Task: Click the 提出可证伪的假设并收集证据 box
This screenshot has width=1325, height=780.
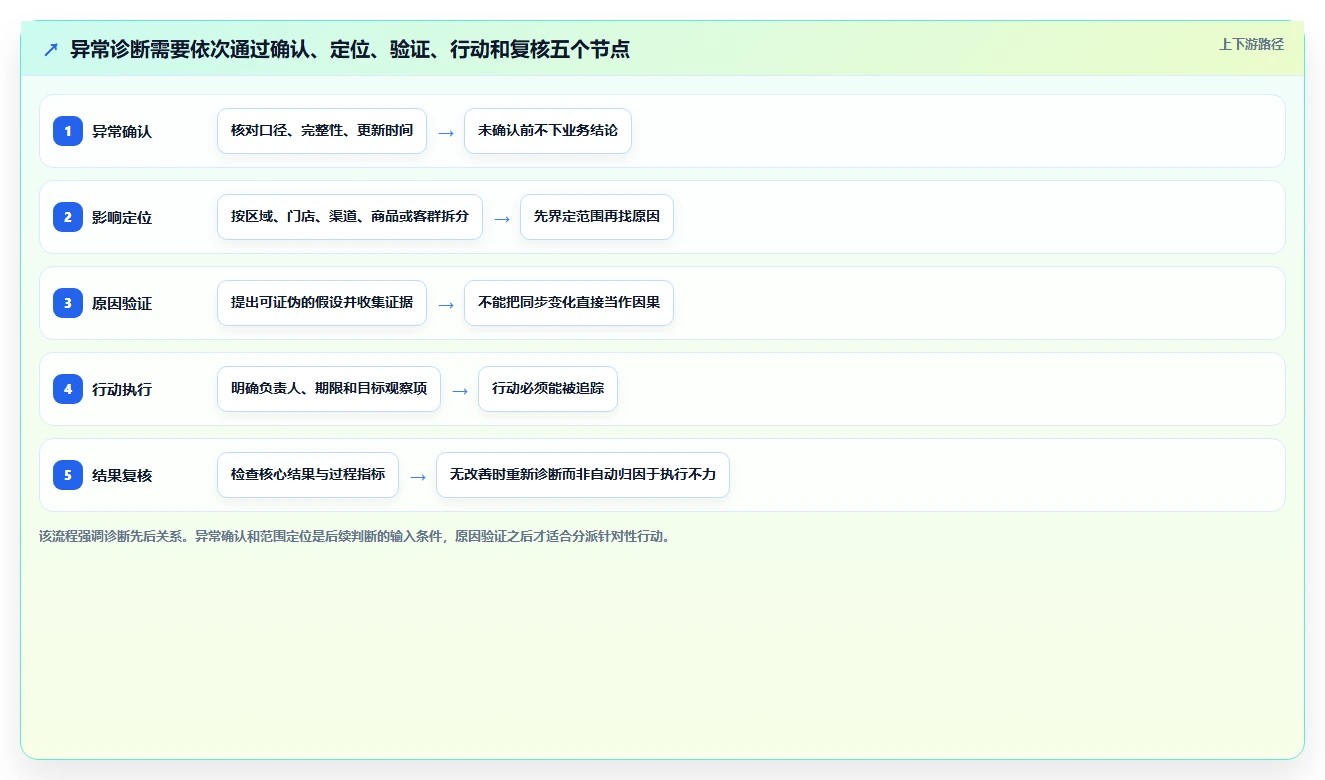Action: click(x=322, y=303)
